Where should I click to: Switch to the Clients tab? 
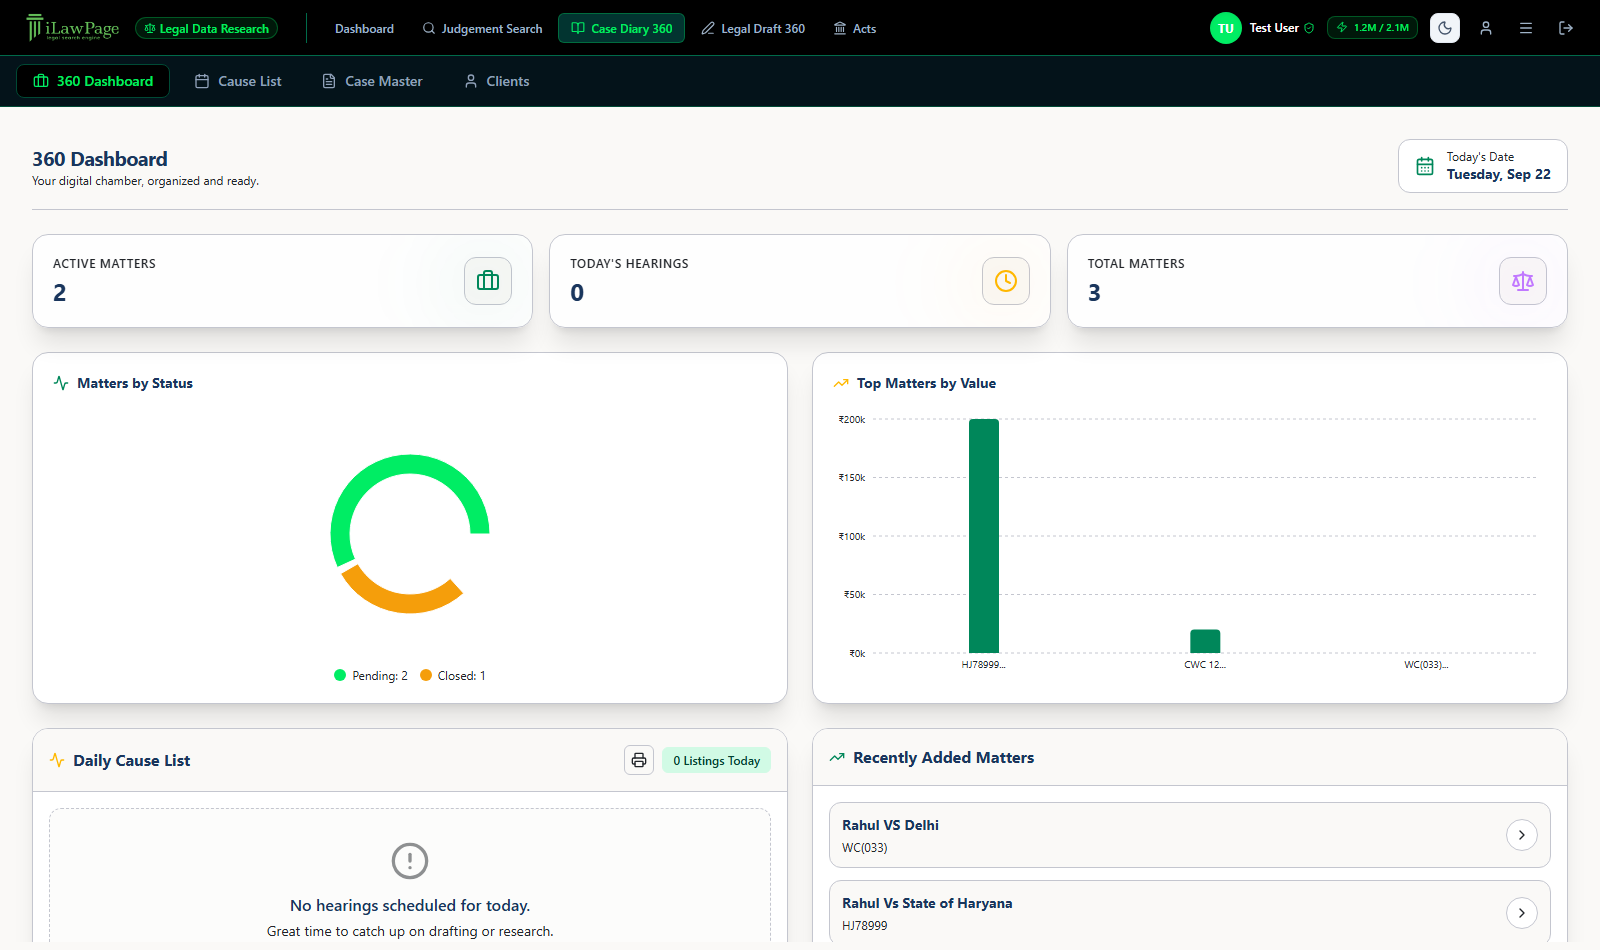(x=497, y=81)
